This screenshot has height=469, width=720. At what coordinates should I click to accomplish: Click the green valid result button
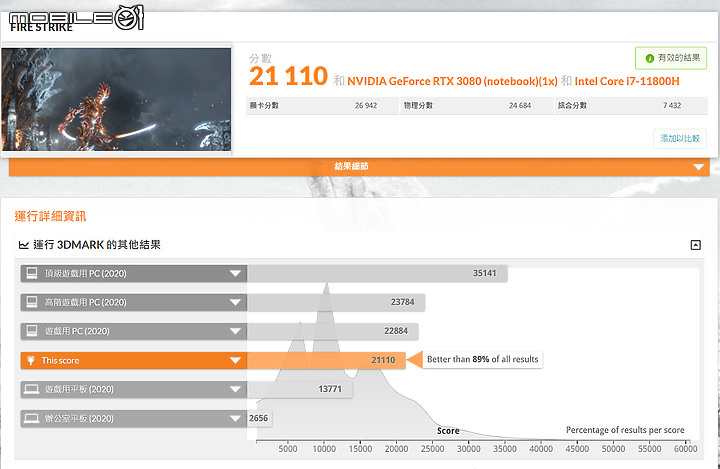671,58
